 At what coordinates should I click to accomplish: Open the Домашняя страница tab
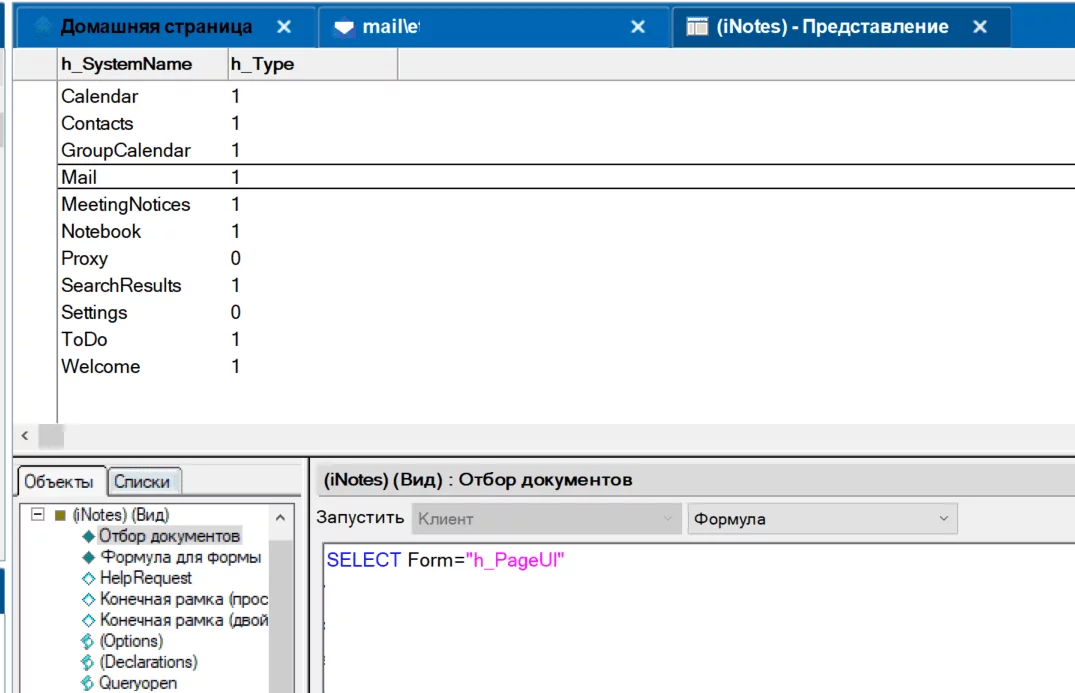coord(155,27)
